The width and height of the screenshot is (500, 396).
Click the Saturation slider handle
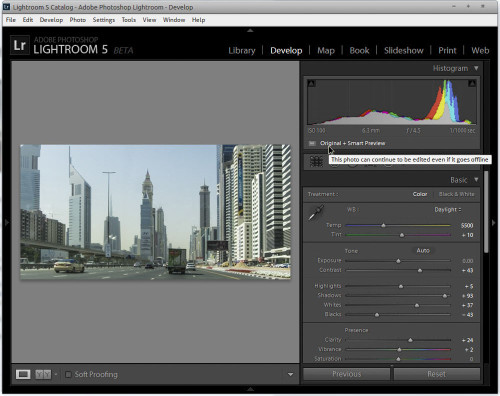pyautogui.click(x=398, y=359)
